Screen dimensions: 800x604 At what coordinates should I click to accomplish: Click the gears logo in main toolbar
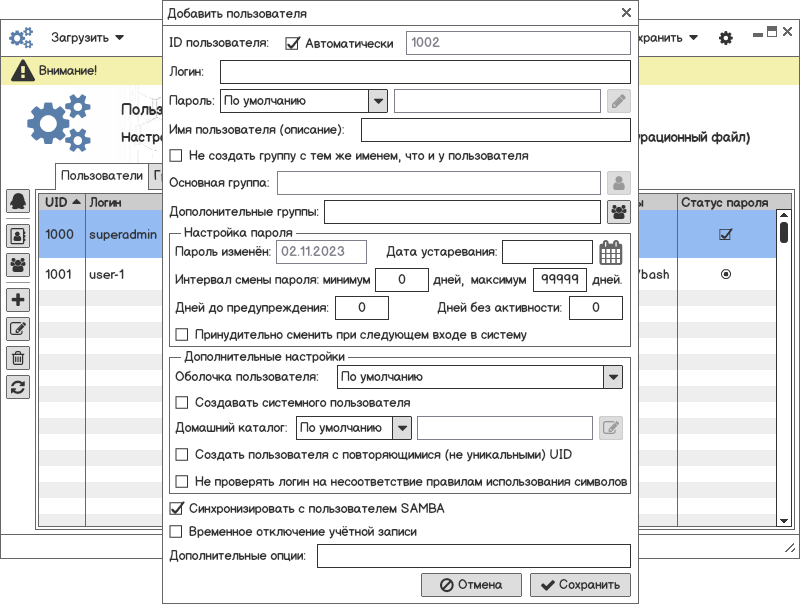tap(21, 37)
